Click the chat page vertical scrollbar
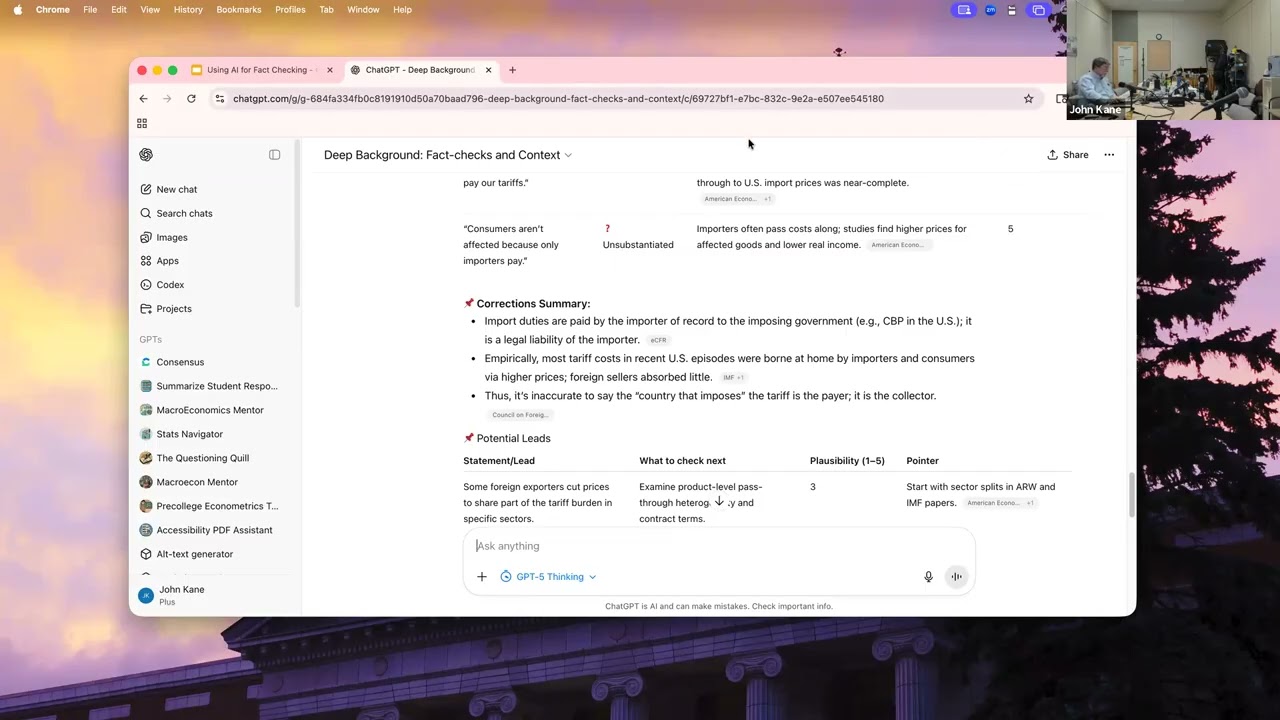1280x720 pixels. click(x=1132, y=494)
